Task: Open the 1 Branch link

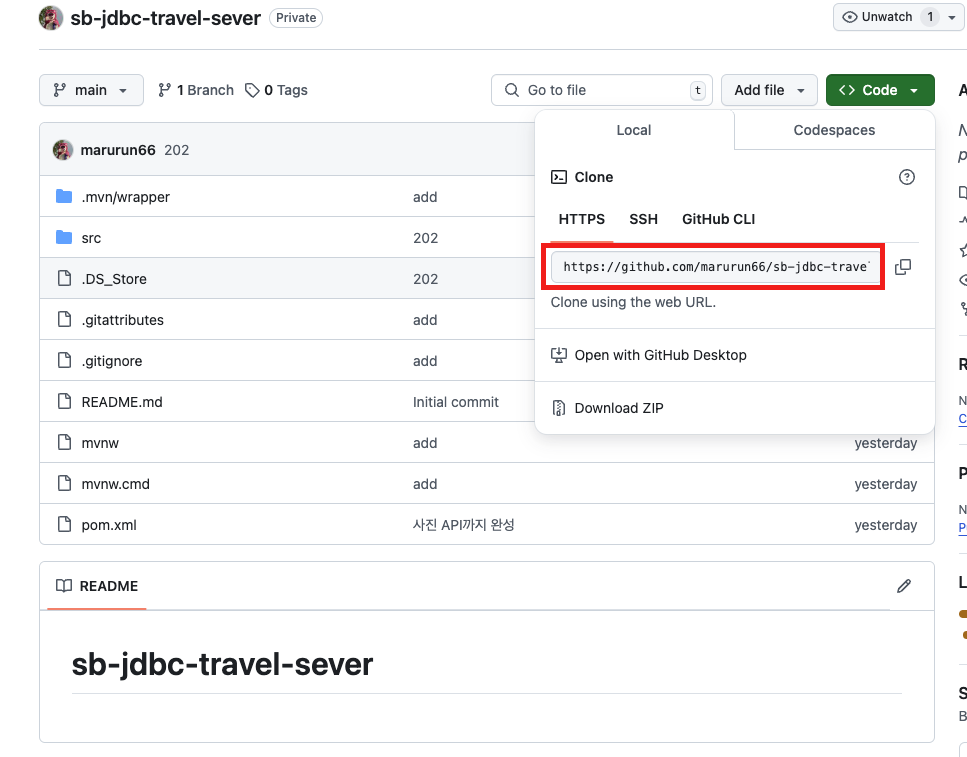Action: (195, 90)
